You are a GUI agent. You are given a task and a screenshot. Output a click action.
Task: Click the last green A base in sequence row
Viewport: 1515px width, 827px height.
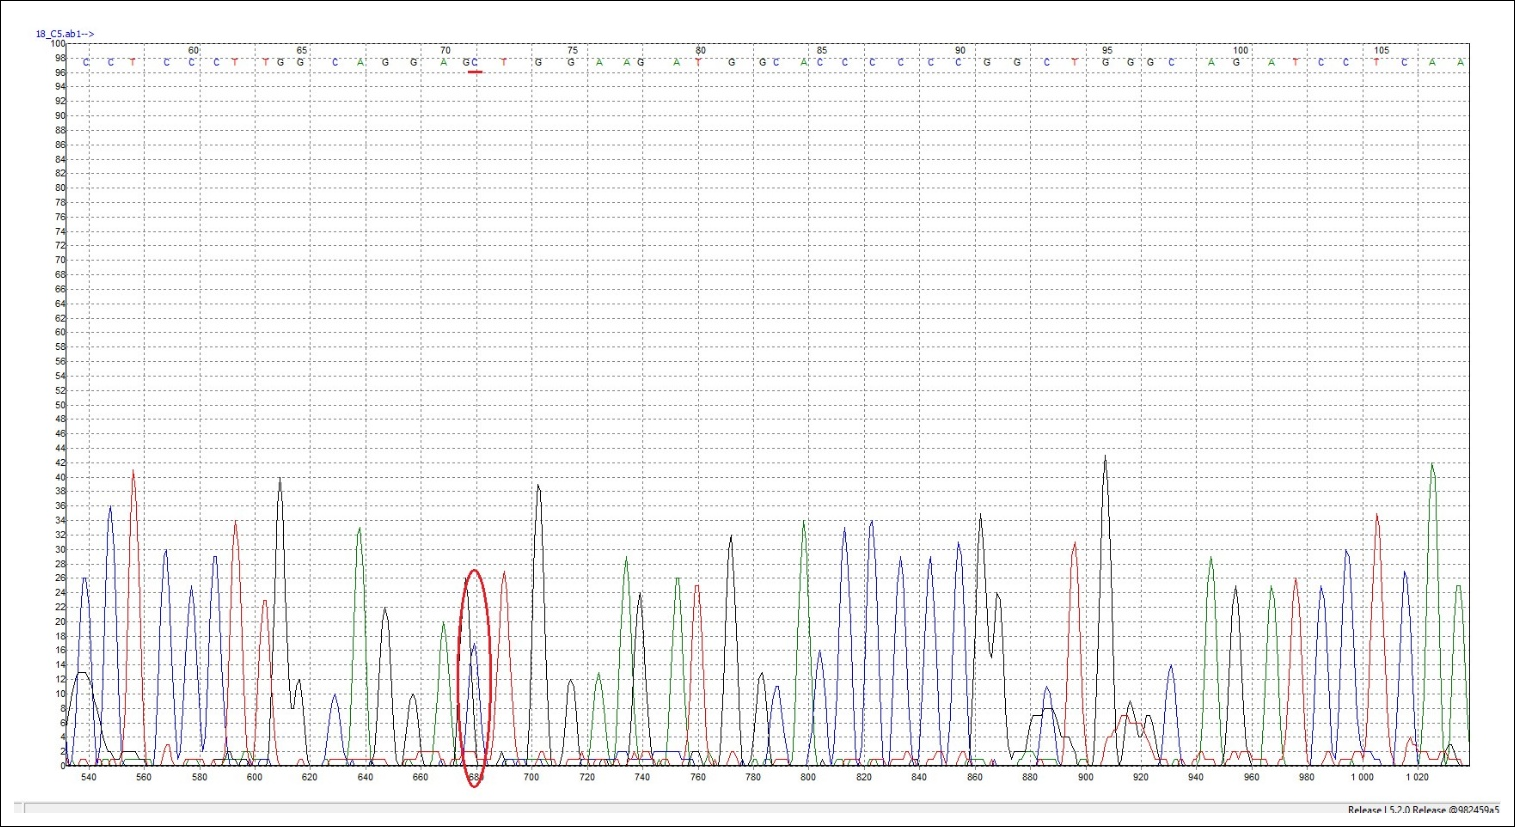[1461, 63]
